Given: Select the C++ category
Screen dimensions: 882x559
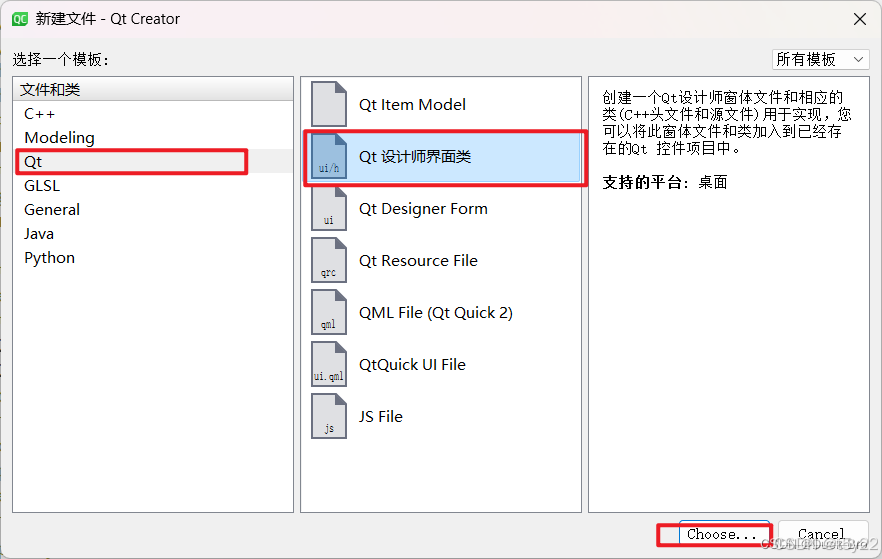Looking at the screenshot, I should [153, 114].
